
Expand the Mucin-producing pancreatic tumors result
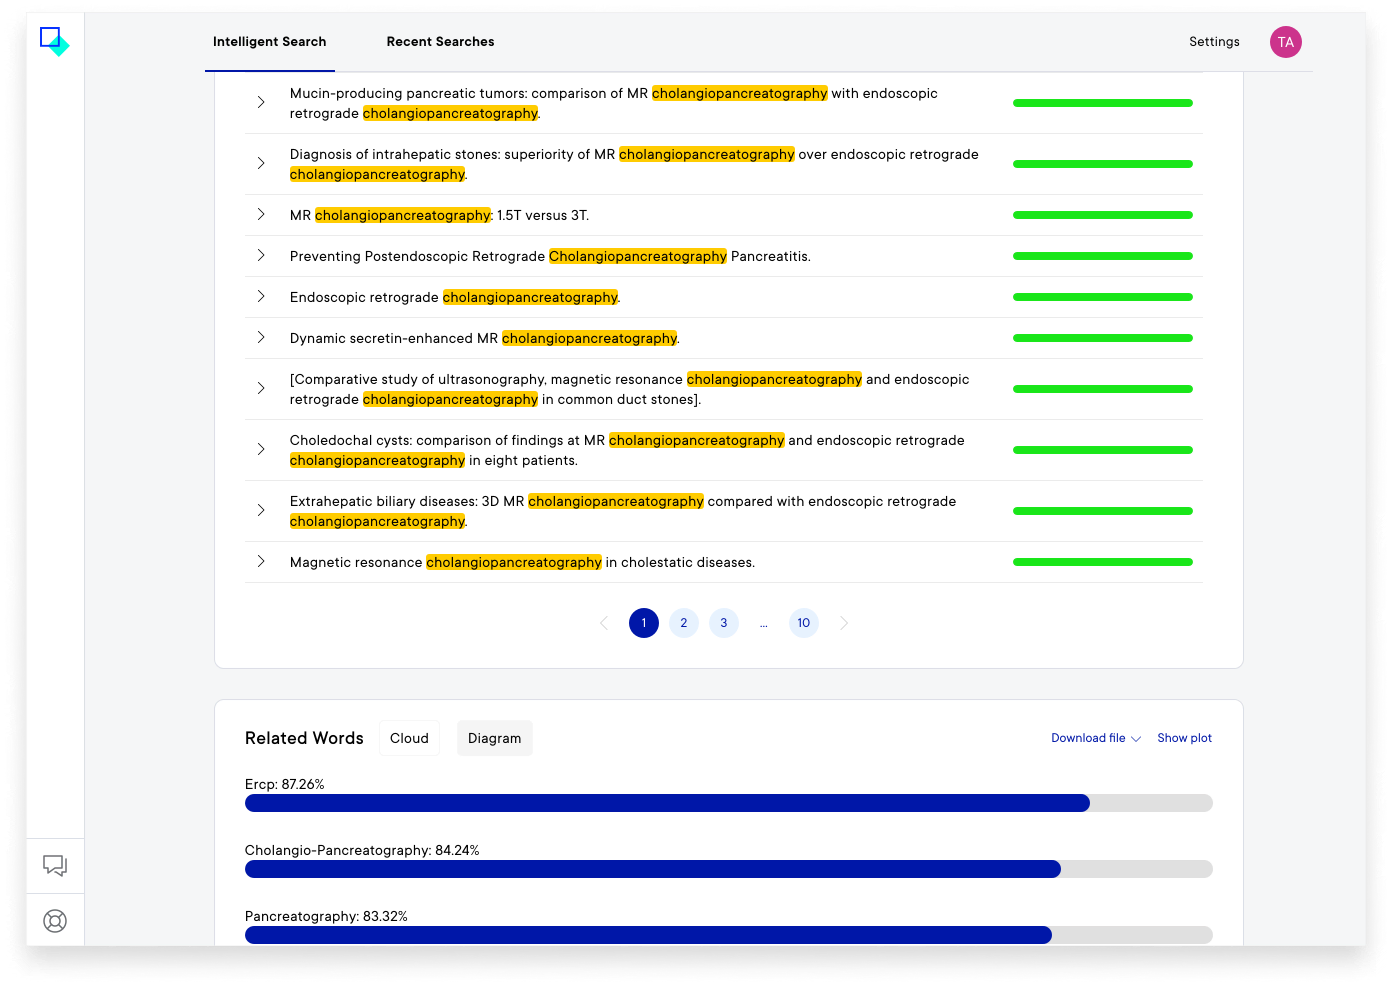261,103
